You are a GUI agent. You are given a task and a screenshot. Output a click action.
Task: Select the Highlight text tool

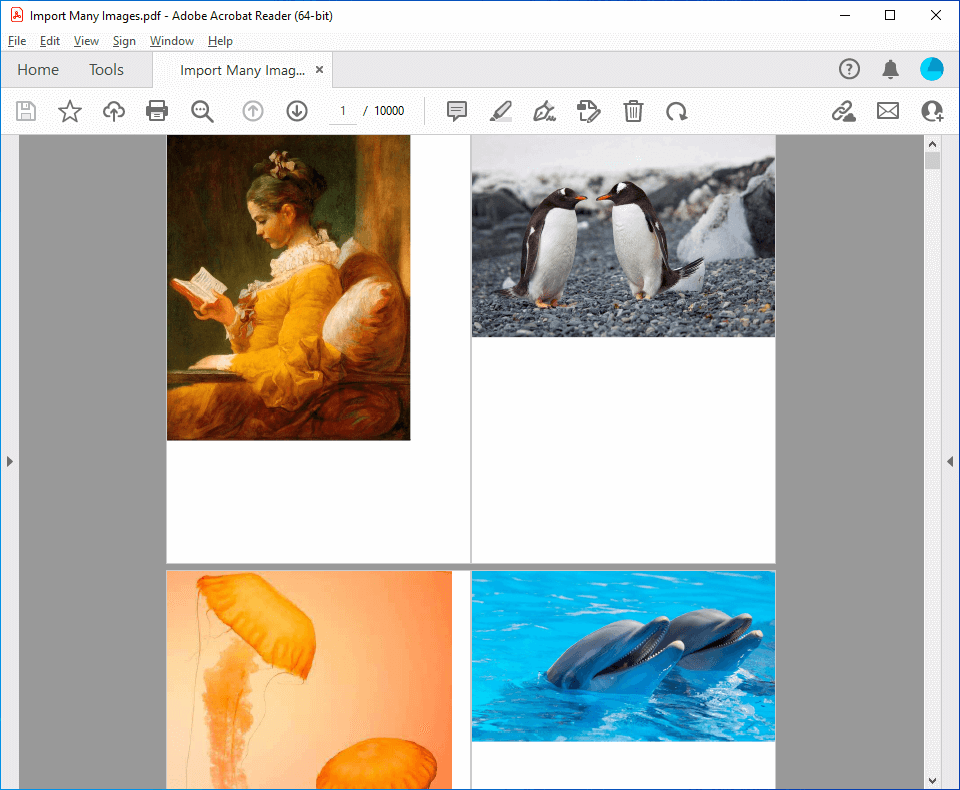coord(501,111)
